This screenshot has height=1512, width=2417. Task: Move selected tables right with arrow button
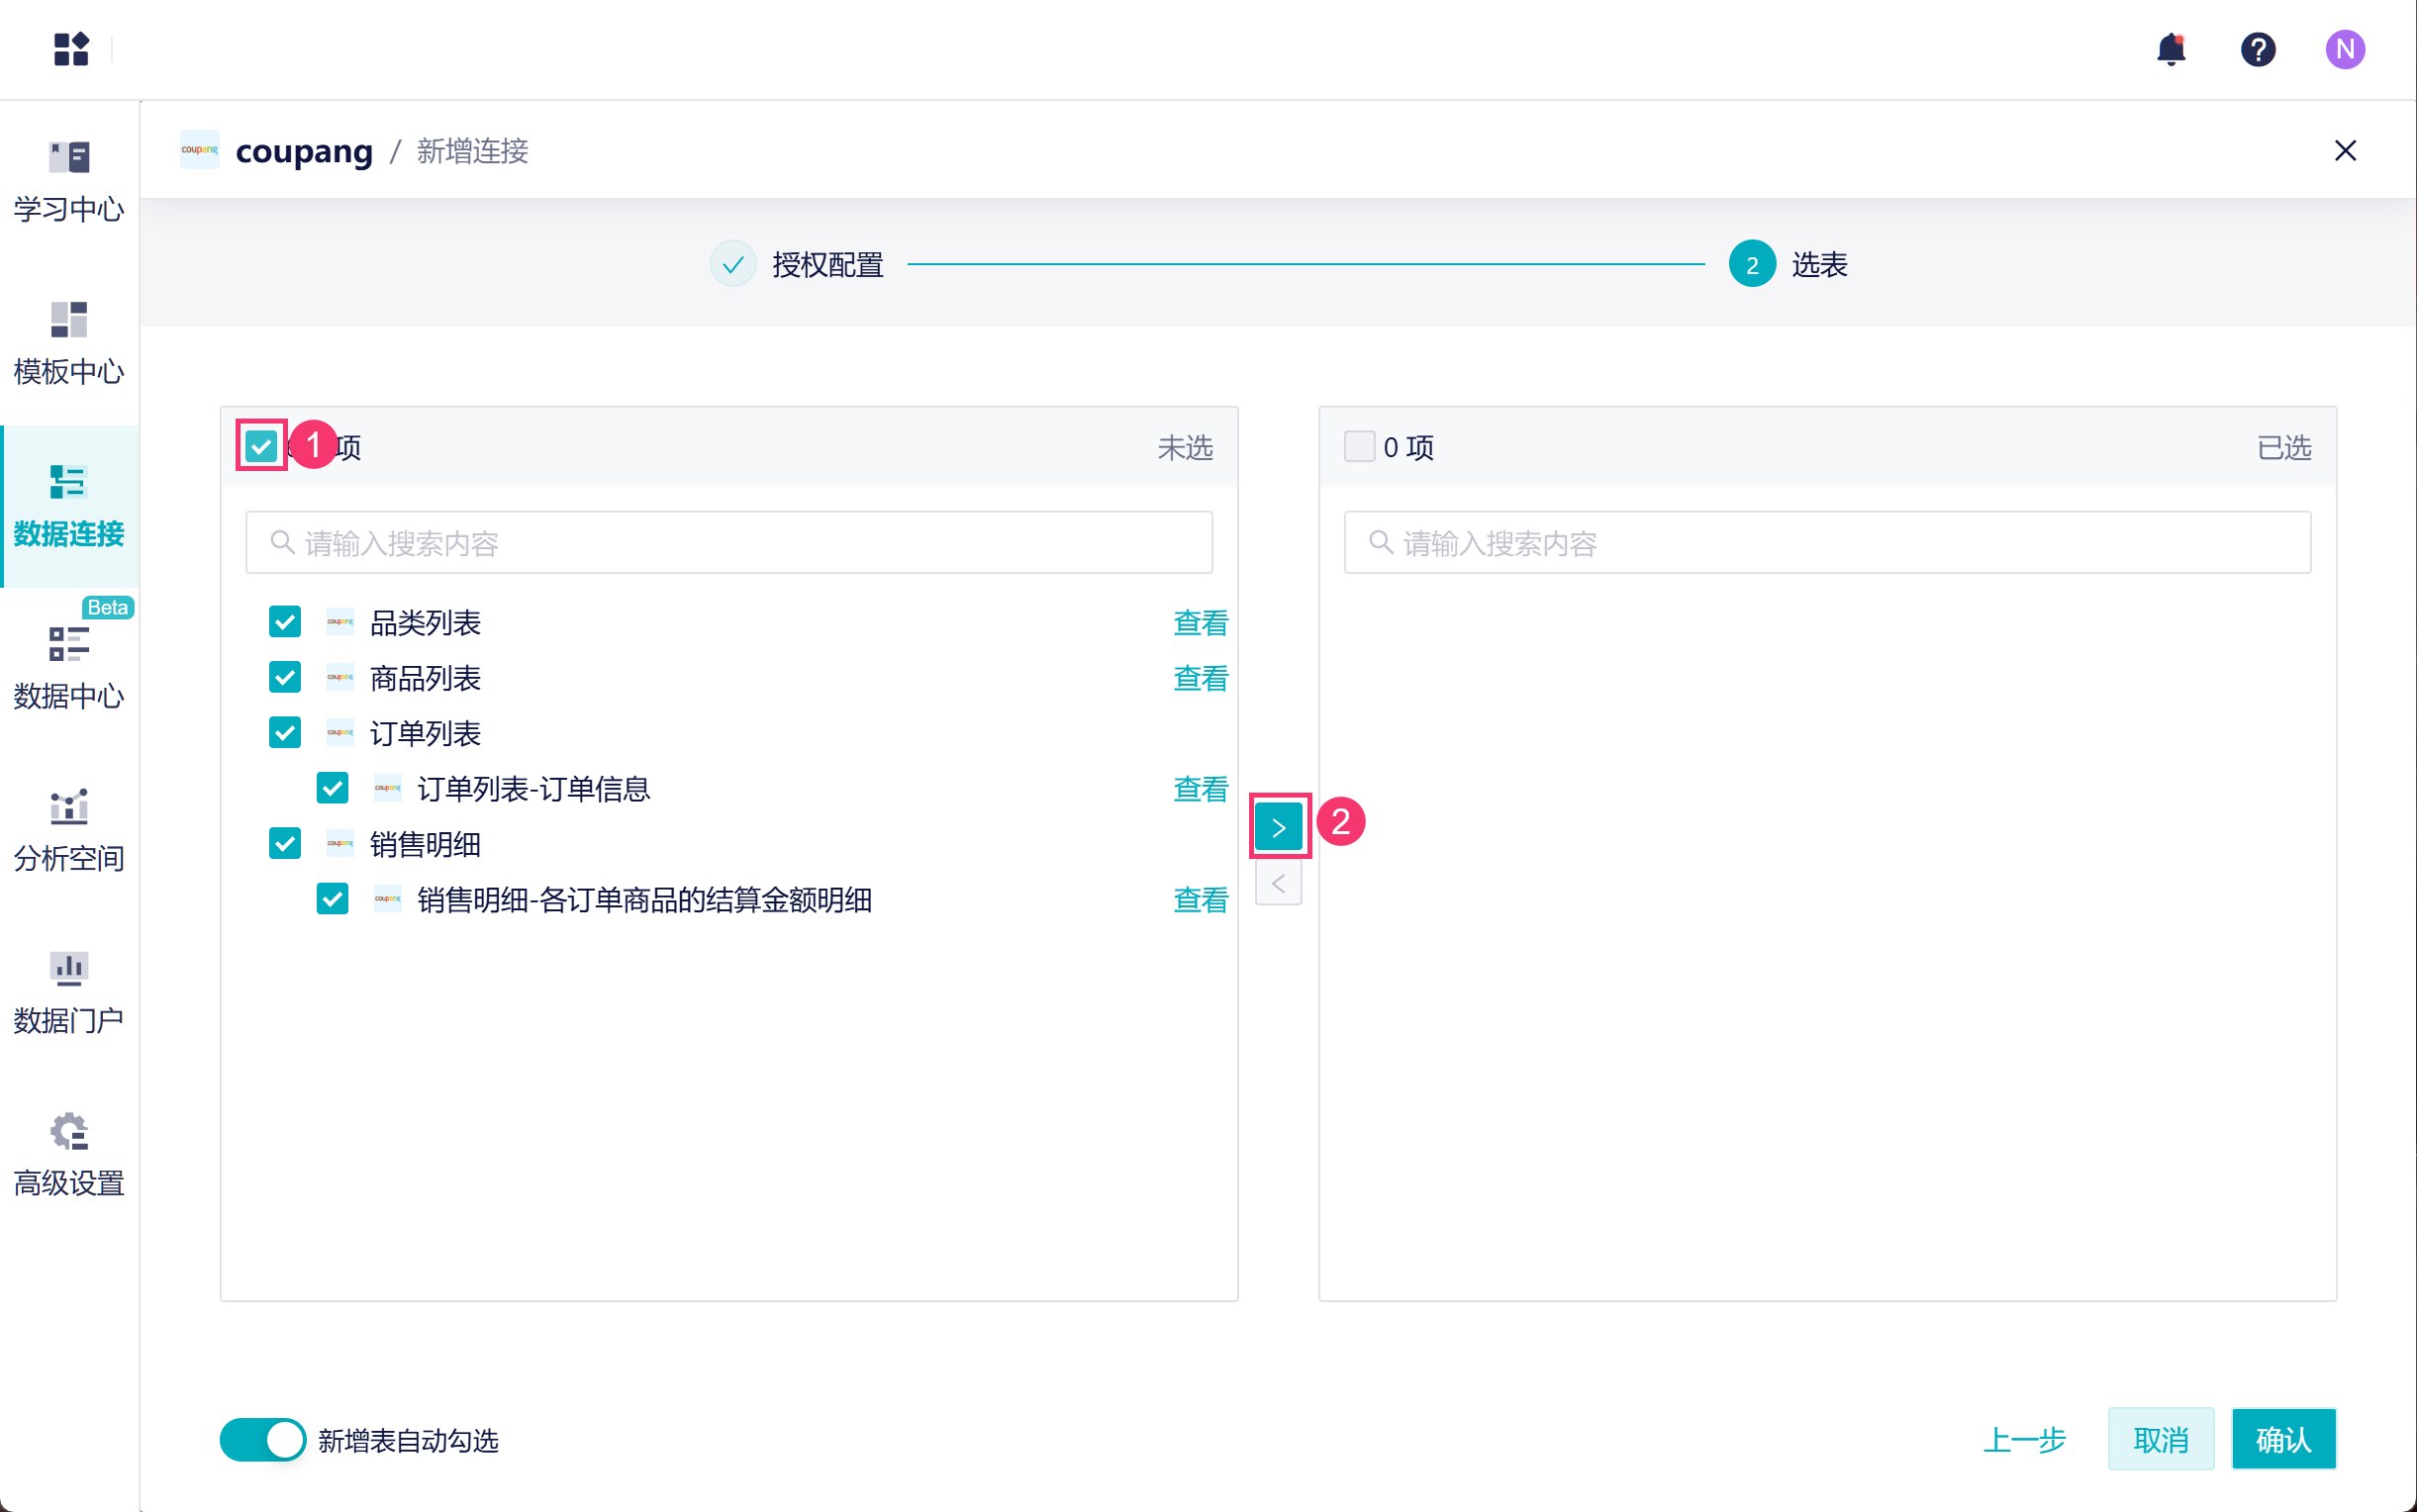point(1278,827)
